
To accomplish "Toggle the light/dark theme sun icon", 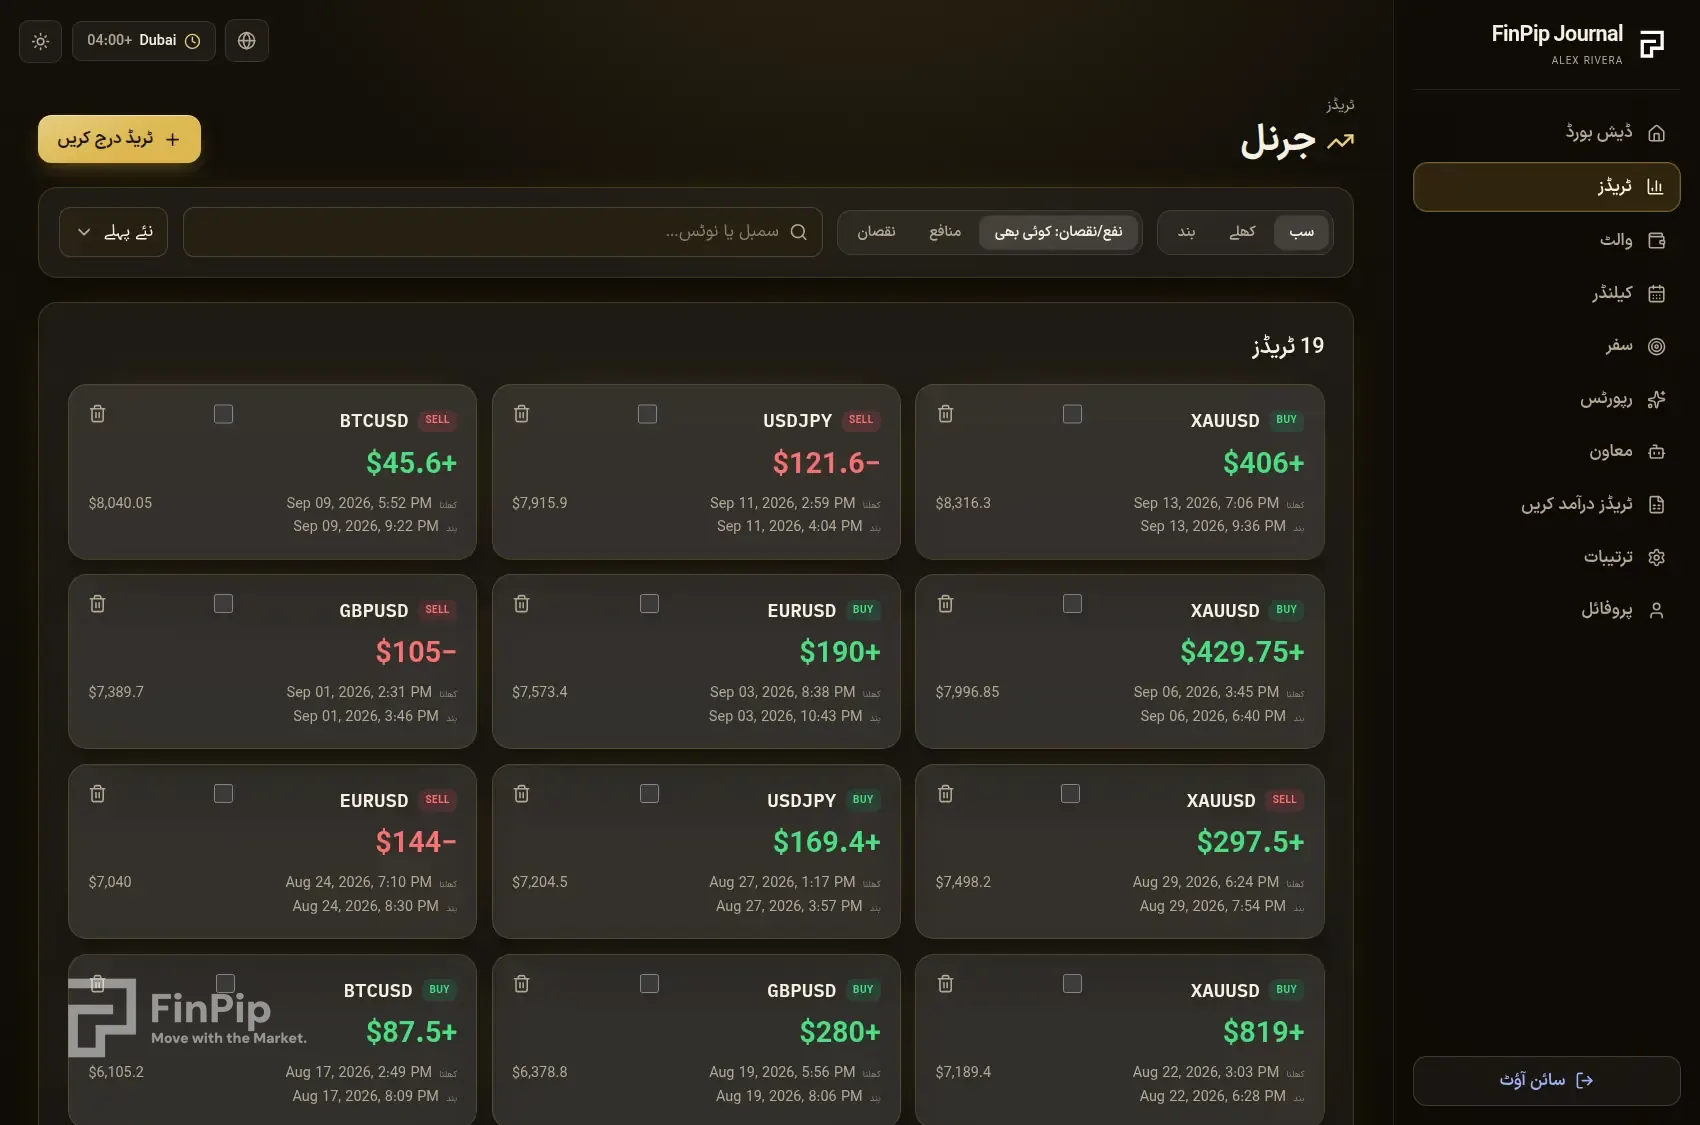I will pos(41,41).
